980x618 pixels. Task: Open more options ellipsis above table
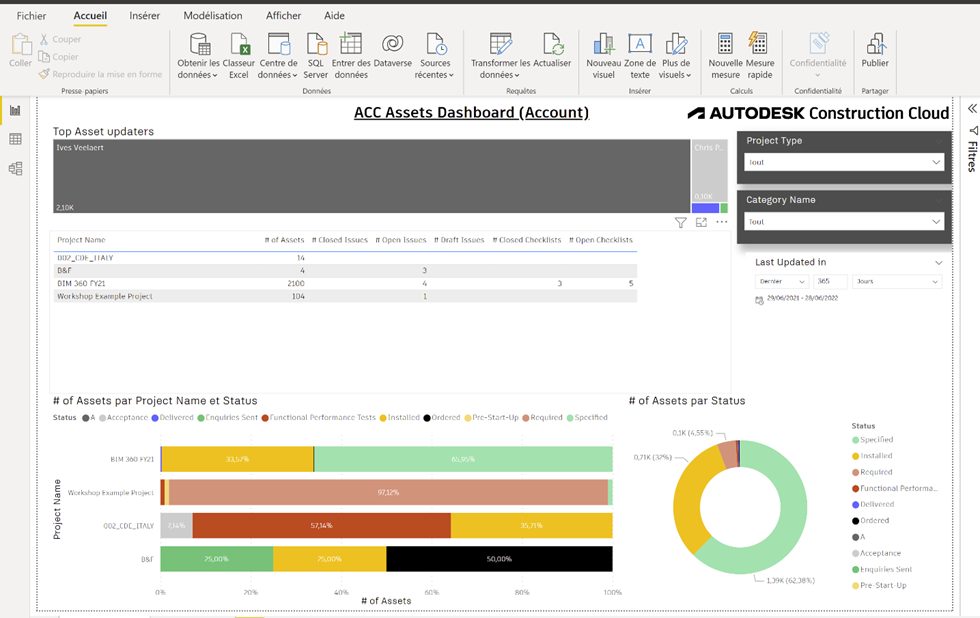[722, 222]
